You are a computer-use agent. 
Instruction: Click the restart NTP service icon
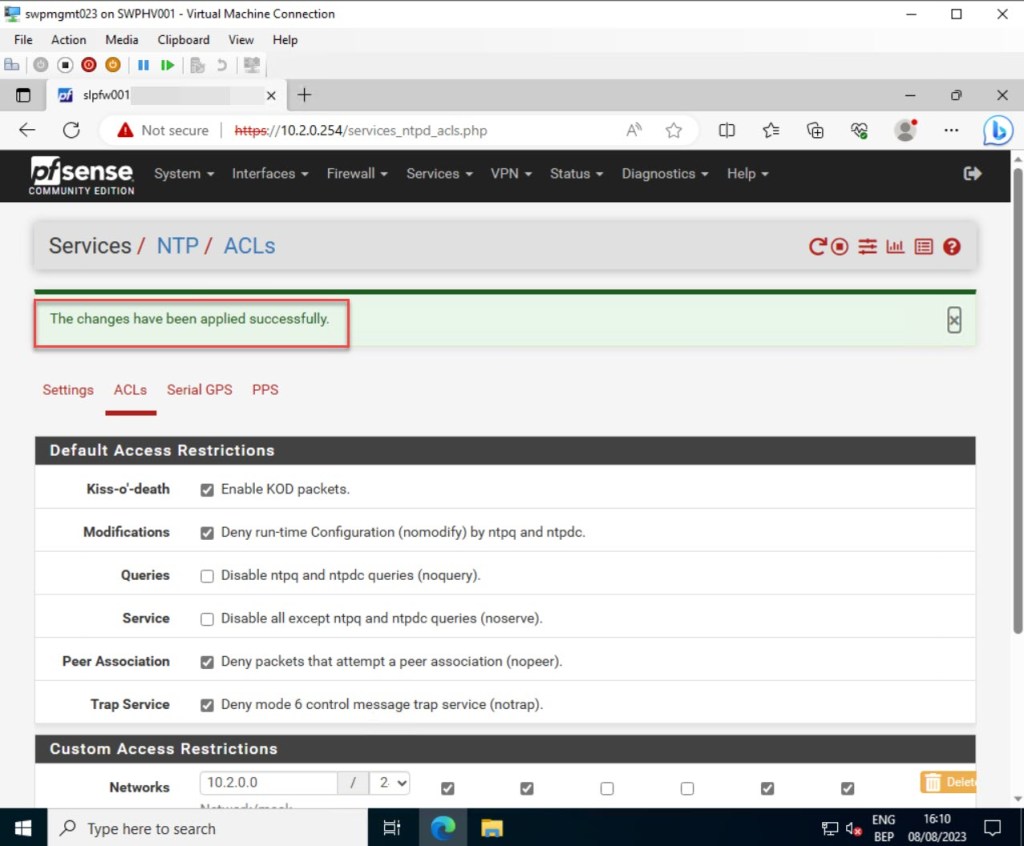pos(817,246)
